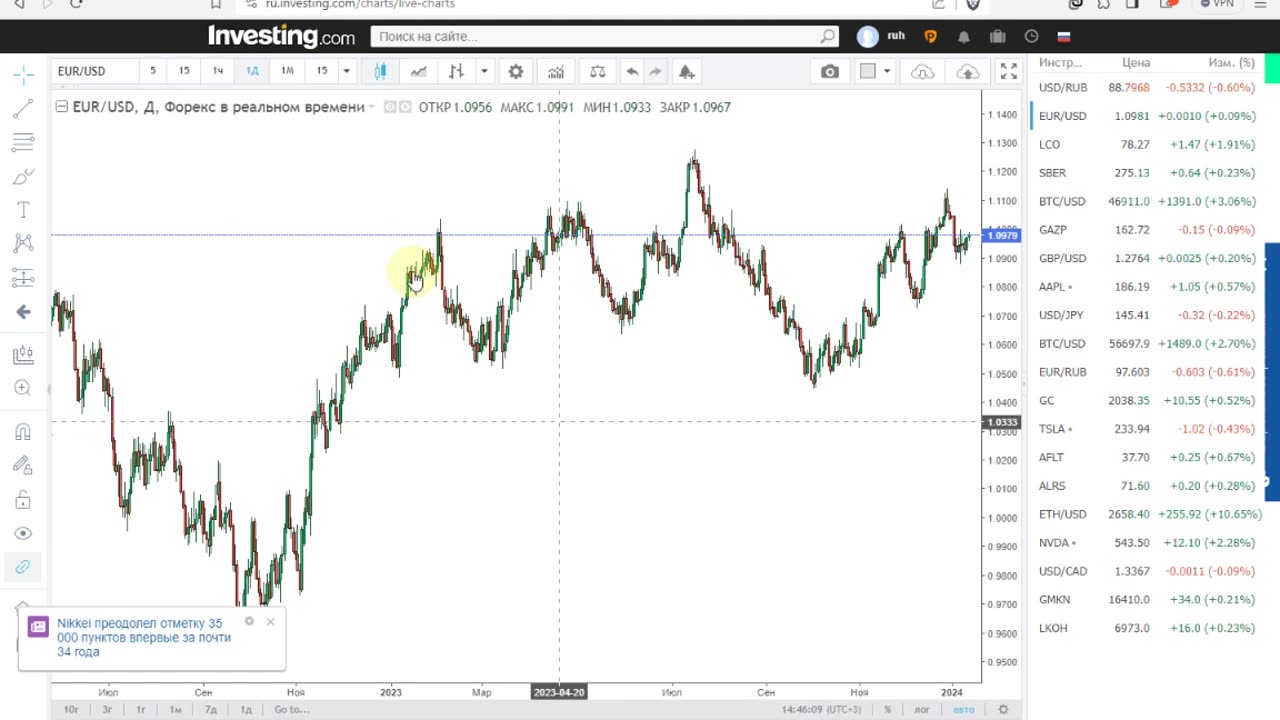1280x720 pixels.
Task: Click the EUR/USD symbol input field
Action: [93, 71]
